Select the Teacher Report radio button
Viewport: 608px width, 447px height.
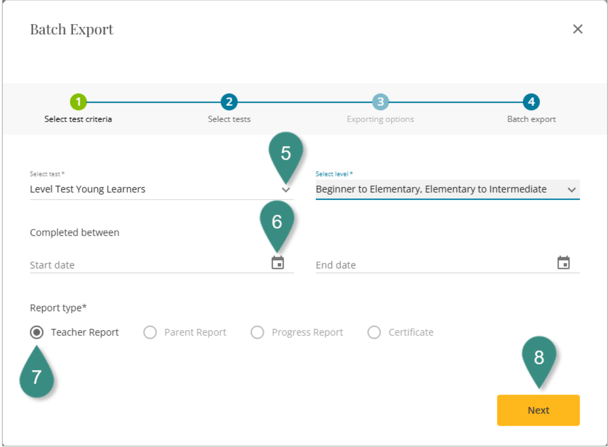(37, 332)
